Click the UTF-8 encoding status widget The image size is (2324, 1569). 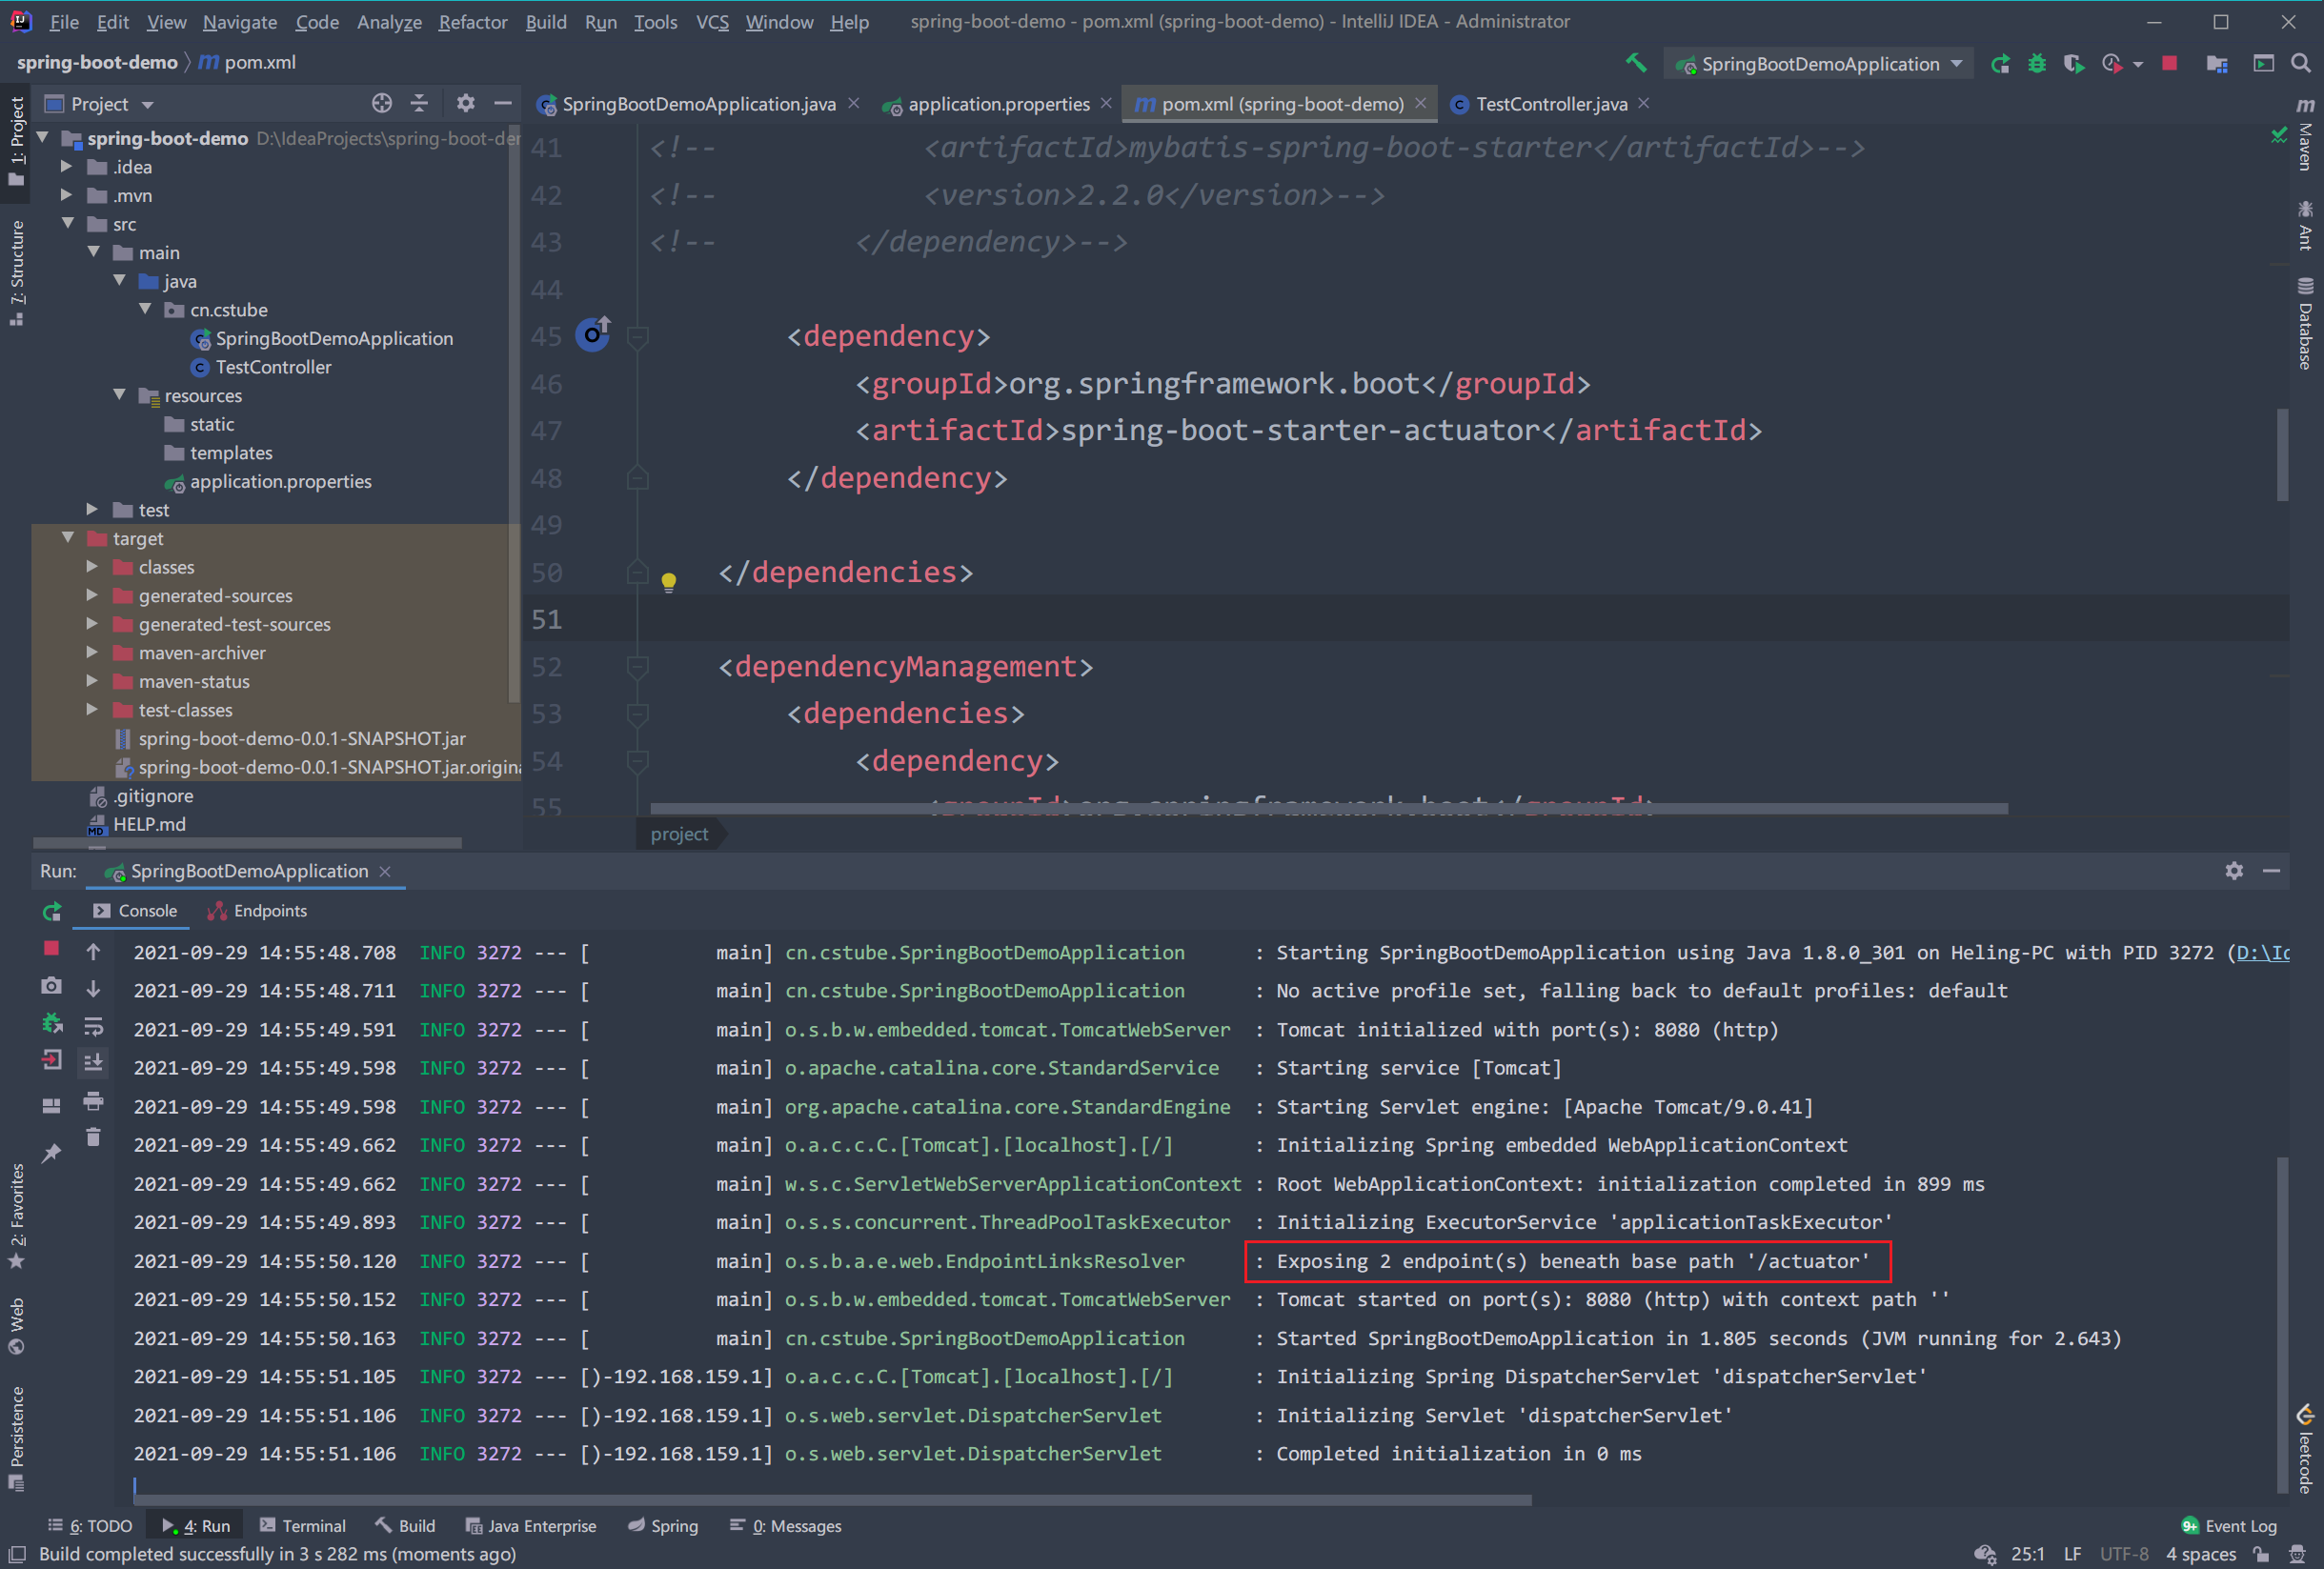coord(2124,1554)
